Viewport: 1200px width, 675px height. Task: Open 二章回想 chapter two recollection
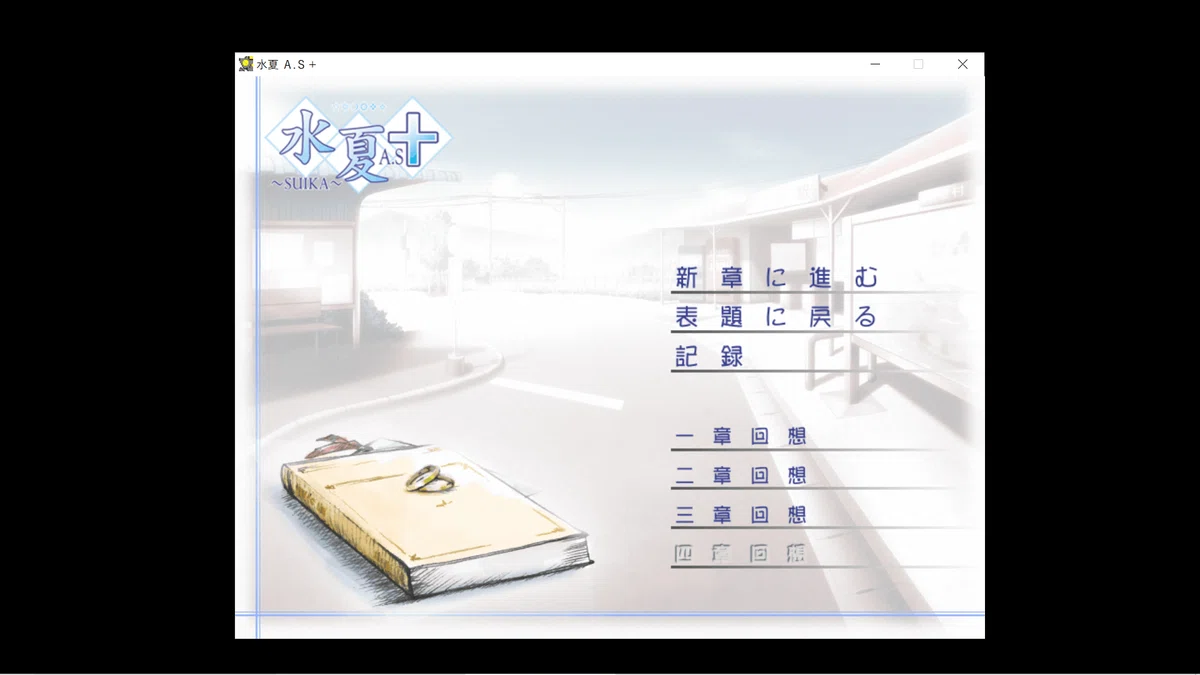coord(740,476)
